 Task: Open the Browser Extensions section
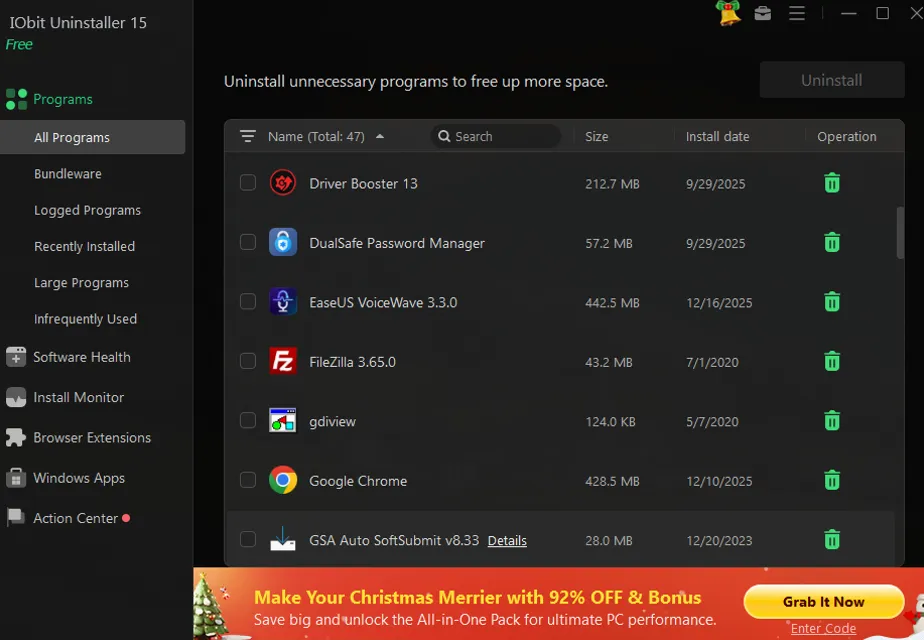pyautogui.click(x=92, y=438)
